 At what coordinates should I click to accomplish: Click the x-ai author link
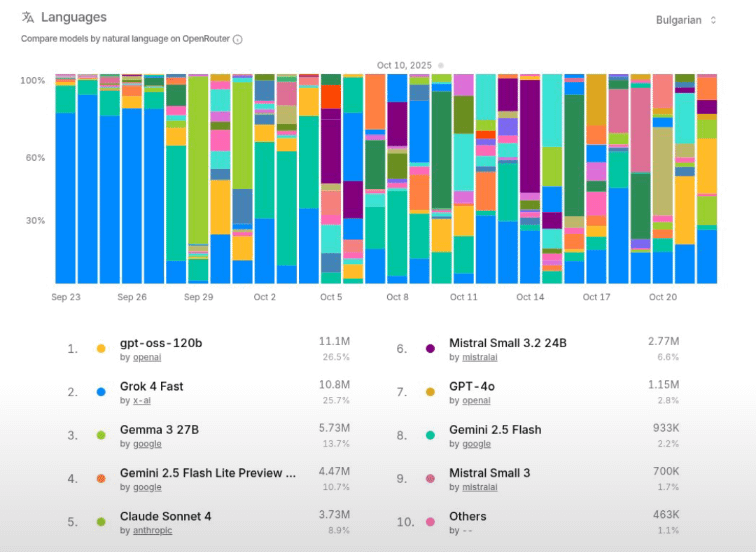[141, 400]
